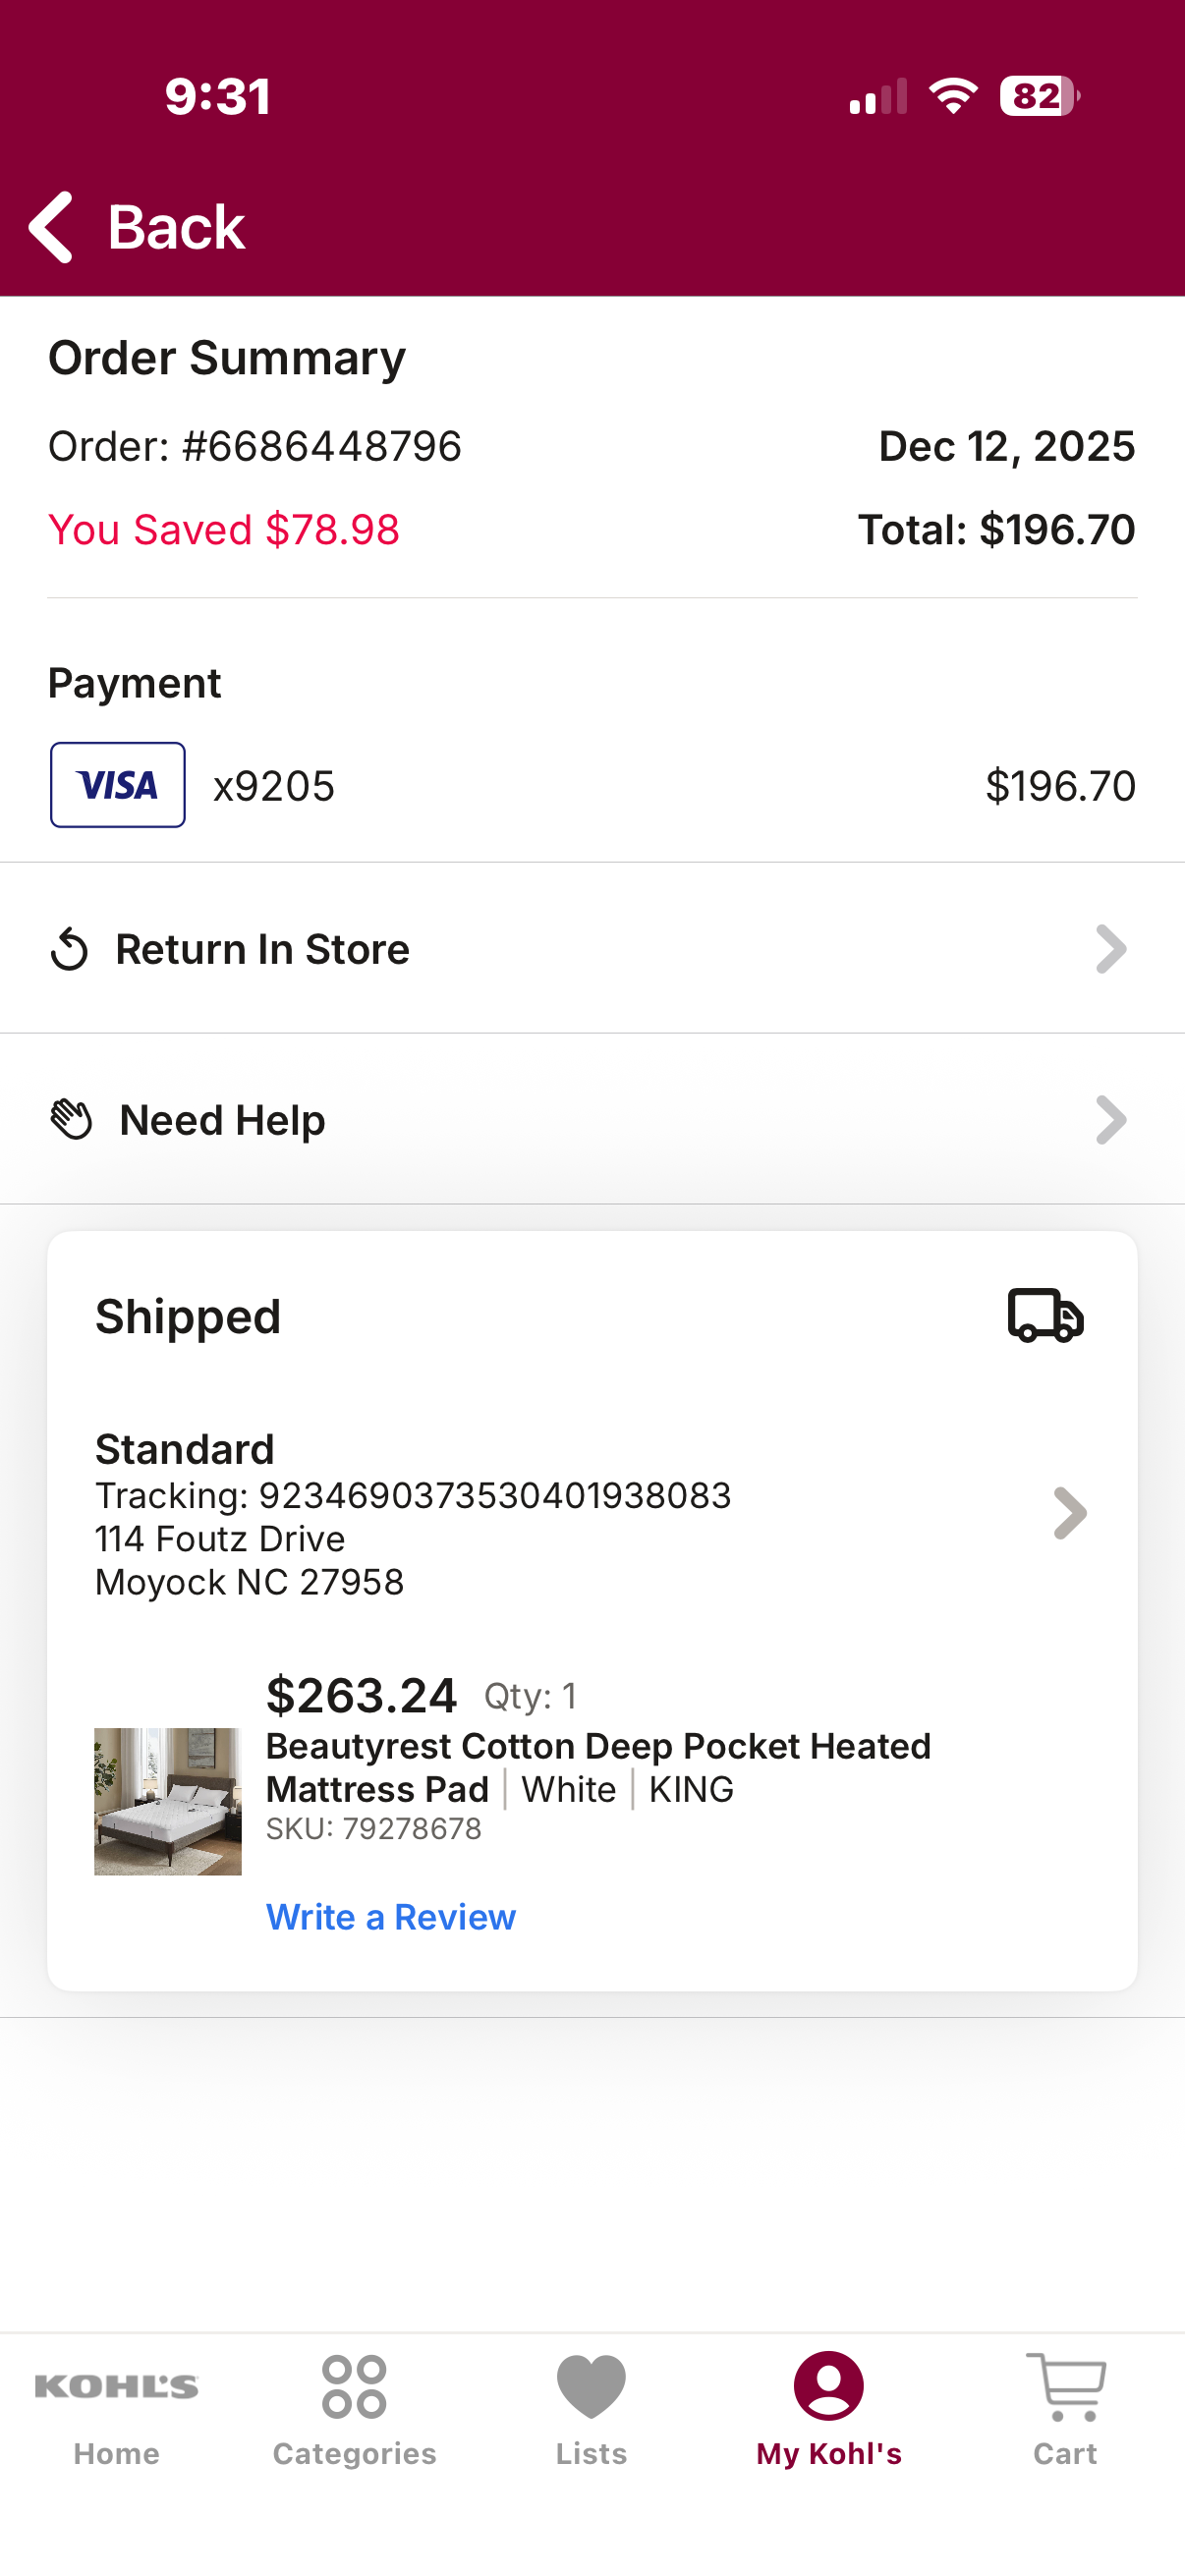
Task: Open the mattress pad product thumbnail
Action: [168, 1801]
